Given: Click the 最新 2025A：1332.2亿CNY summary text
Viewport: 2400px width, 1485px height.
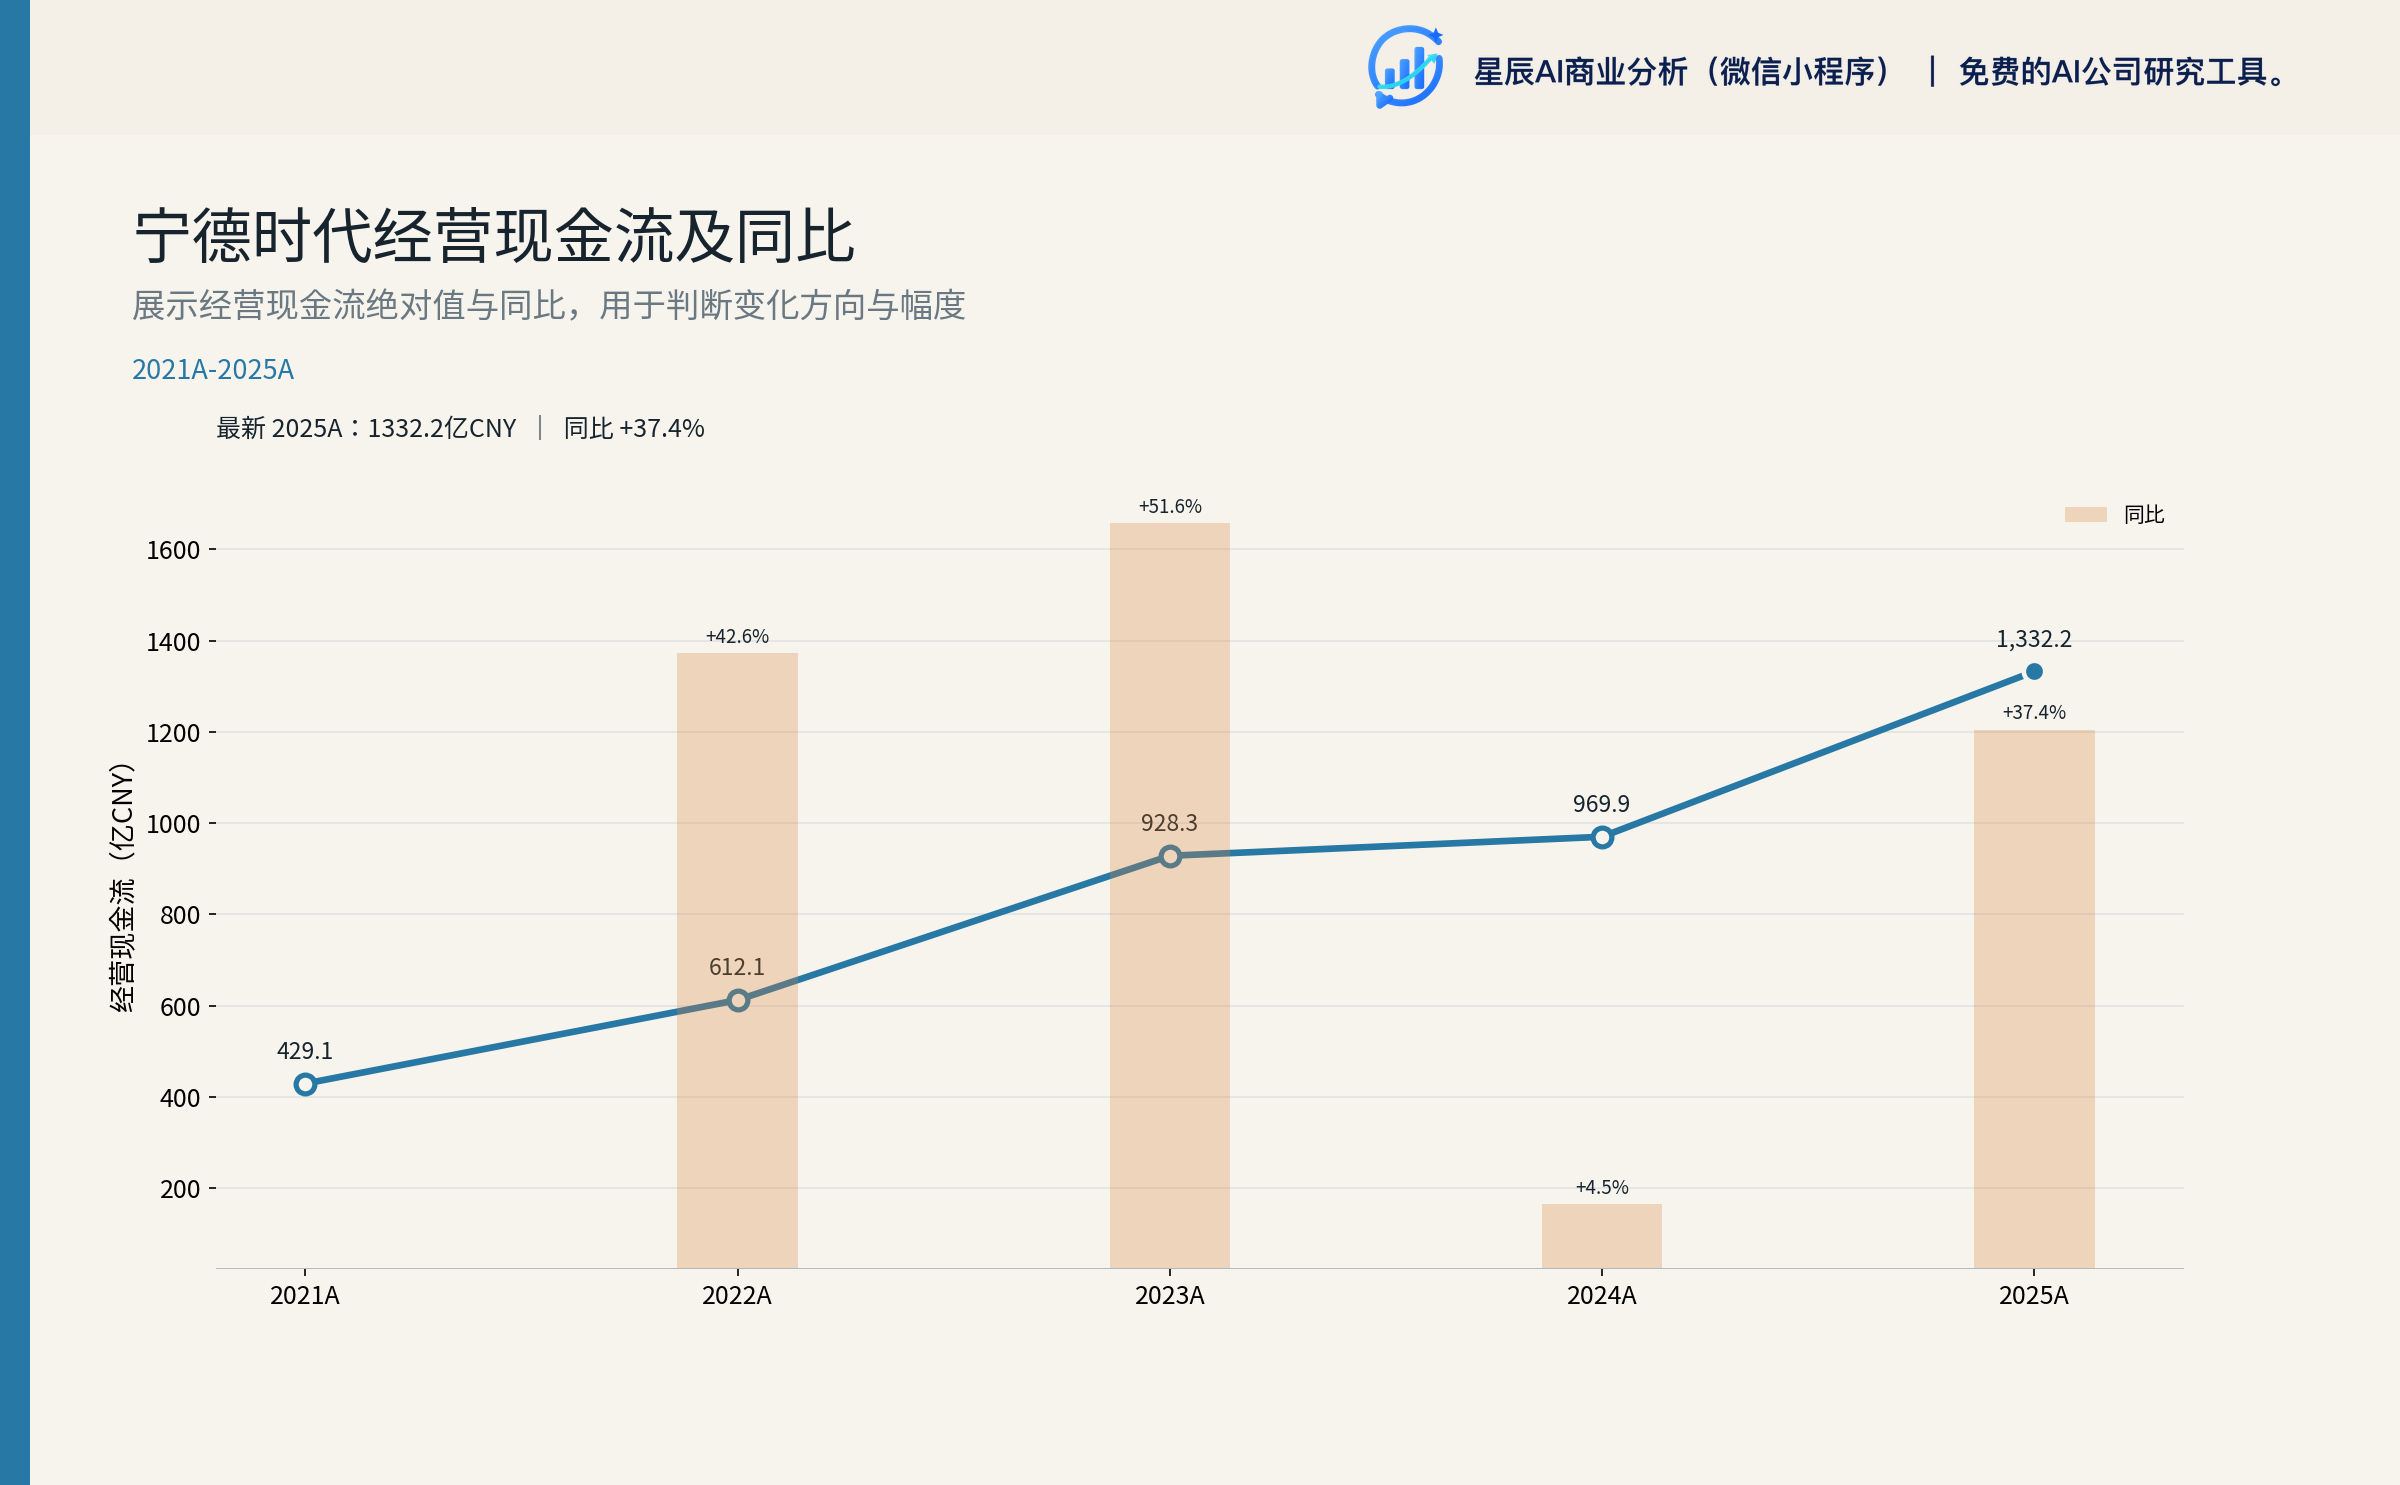Looking at the screenshot, I should (366, 428).
